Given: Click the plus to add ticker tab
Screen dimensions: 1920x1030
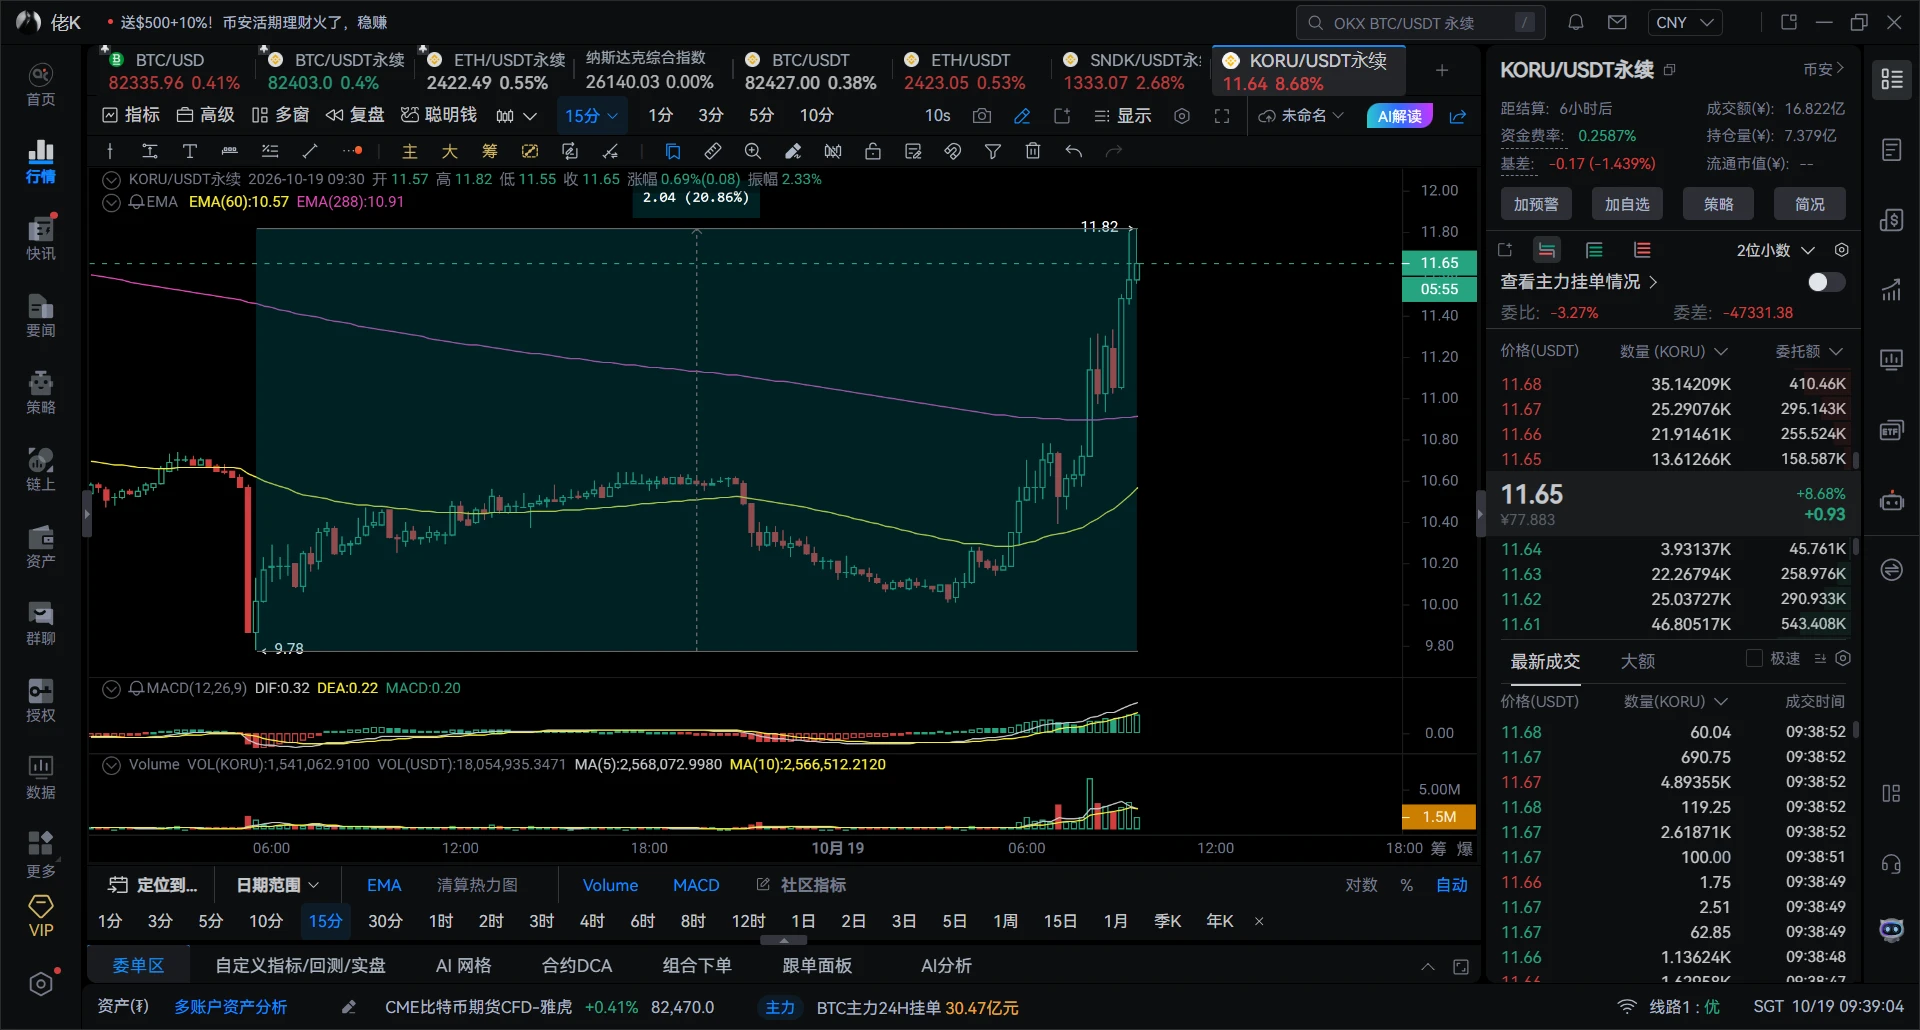Looking at the screenshot, I should (1442, 70).
